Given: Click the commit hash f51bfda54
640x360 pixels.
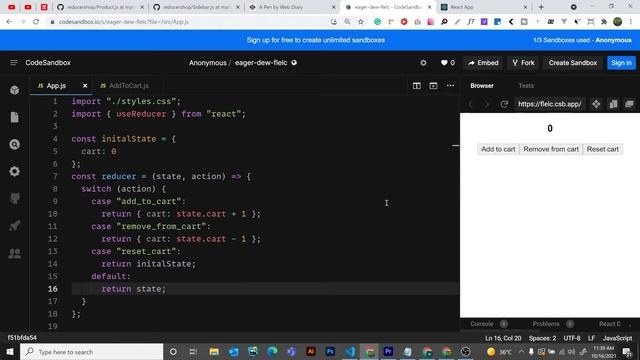Looking at the screenshot, I should (x=22, y=338).
